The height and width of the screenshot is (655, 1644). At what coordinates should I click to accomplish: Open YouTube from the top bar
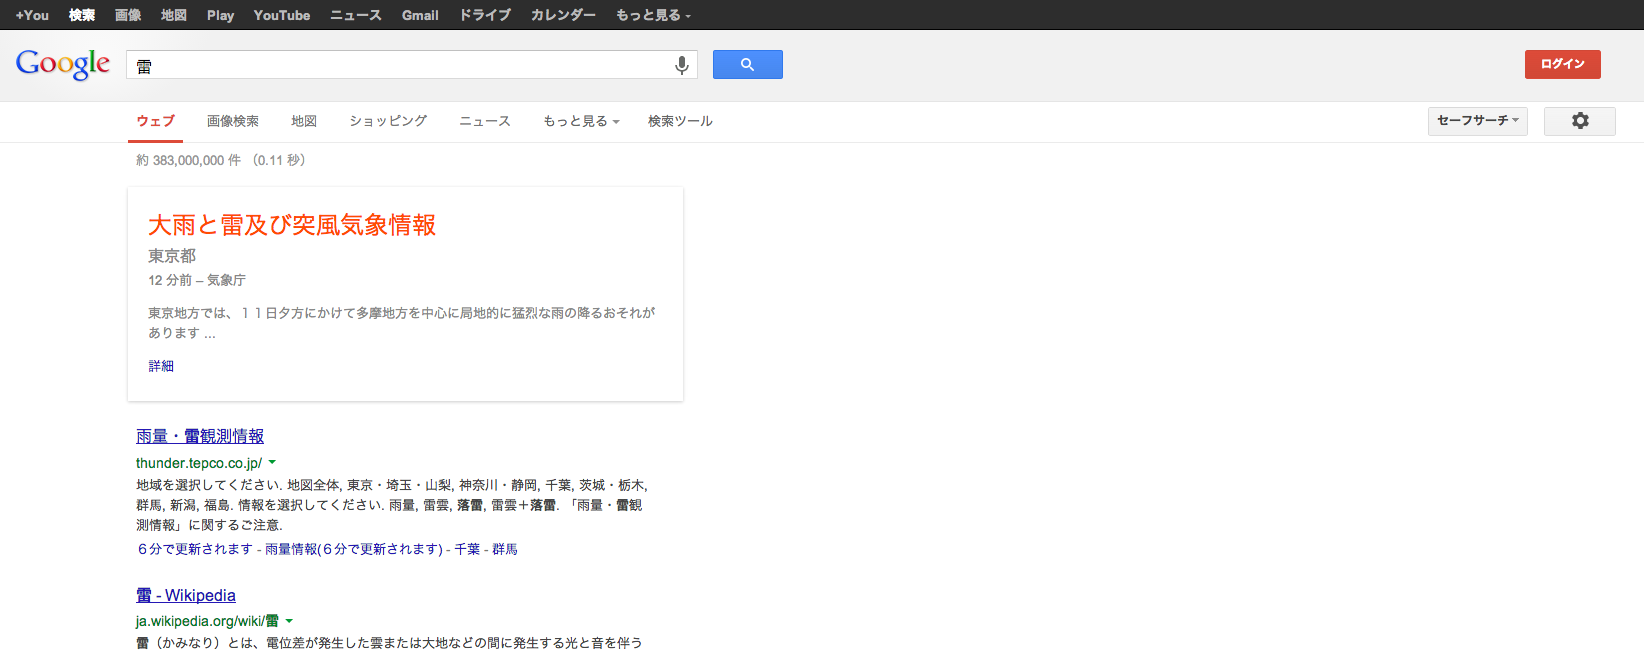[282, 15]
